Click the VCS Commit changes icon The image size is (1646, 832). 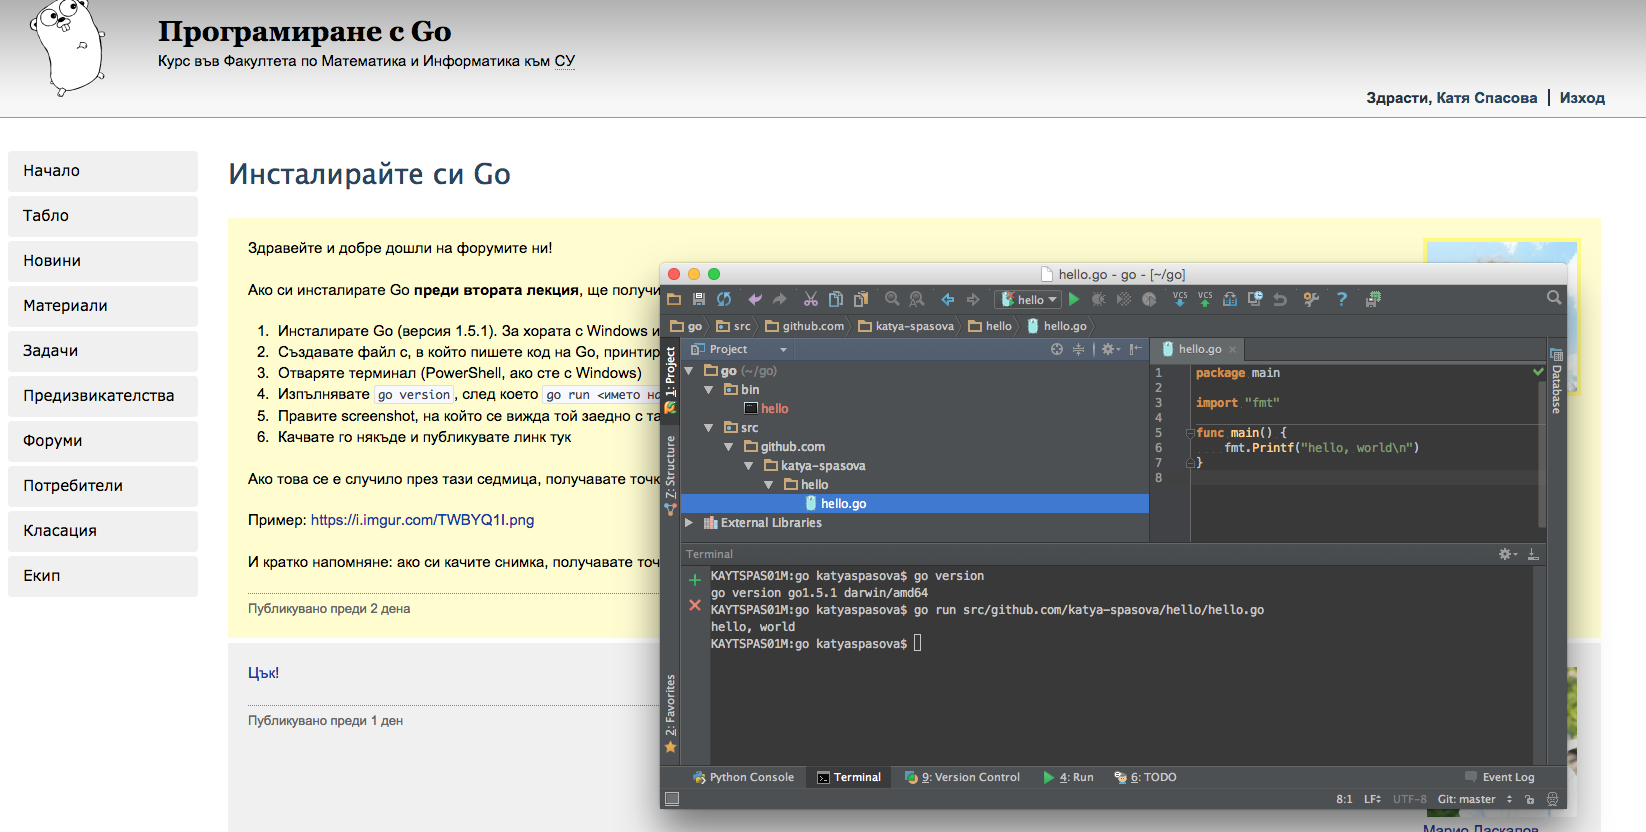coord(1205,299)
